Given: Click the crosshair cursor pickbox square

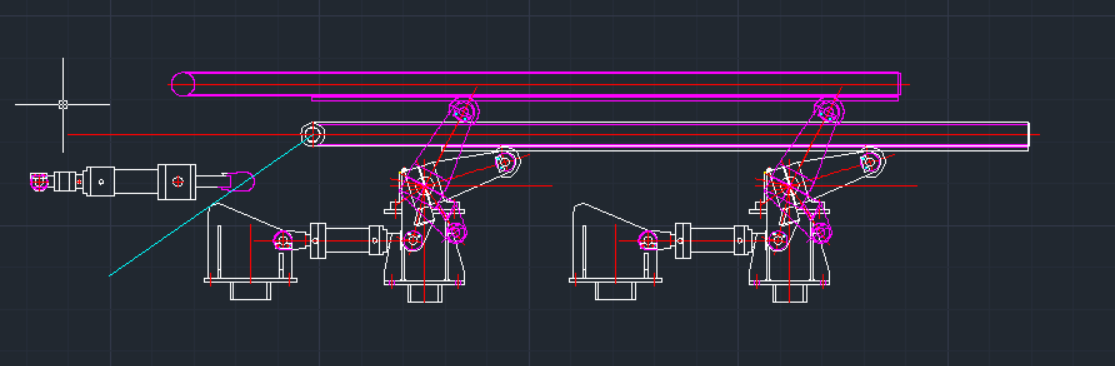Looking at the screenshot, I should (63, 104).
